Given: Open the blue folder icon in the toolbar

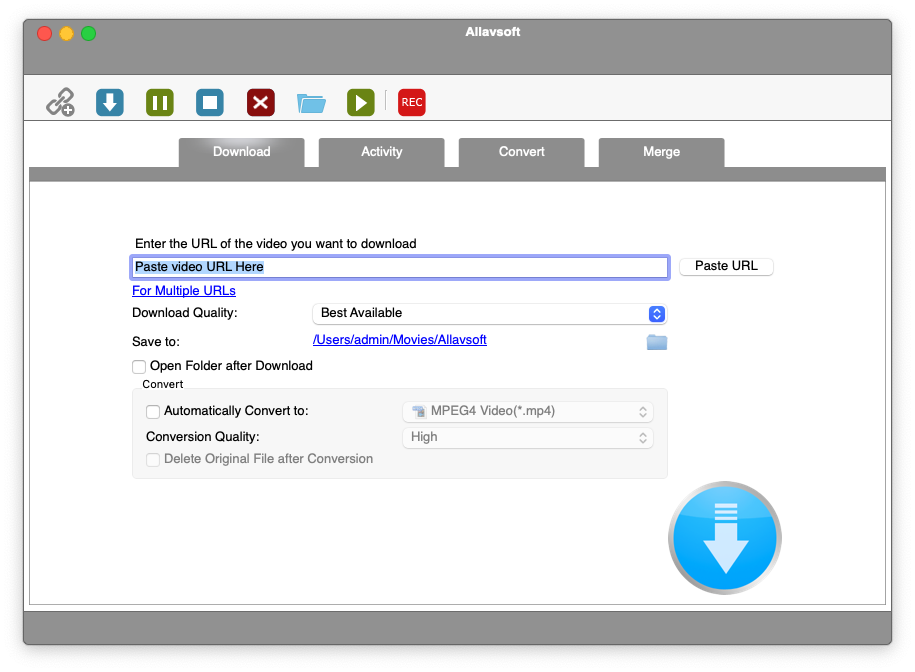Looking at the screenshot, I should click(x=311, y=103).
